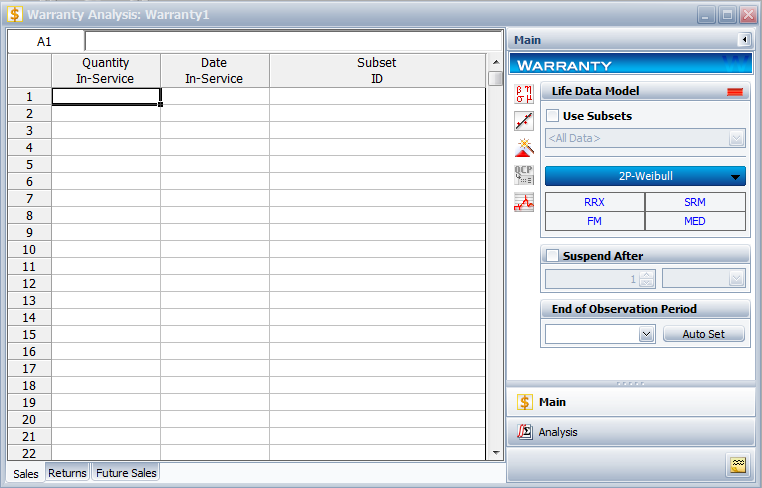The image size is (762, 488).
Task: Click the Calculate parameters icon
Action: [x=524, y=94]
